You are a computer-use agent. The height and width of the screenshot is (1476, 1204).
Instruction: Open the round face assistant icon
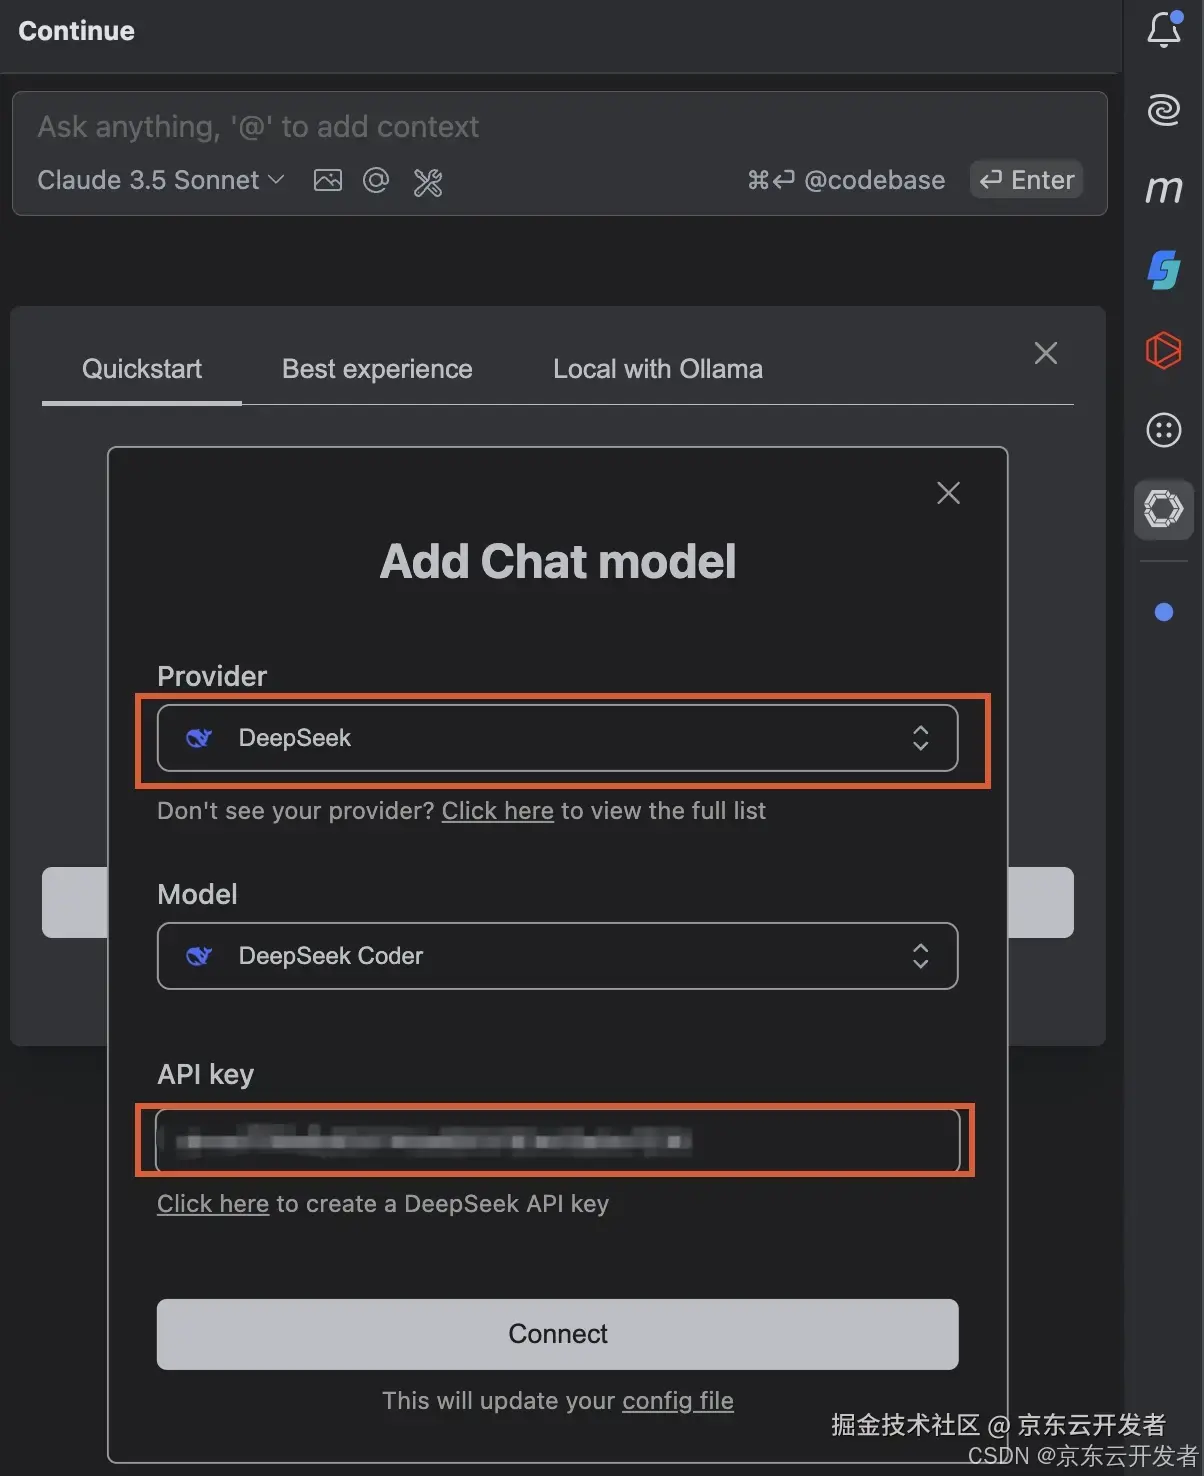pos(1164,430)
